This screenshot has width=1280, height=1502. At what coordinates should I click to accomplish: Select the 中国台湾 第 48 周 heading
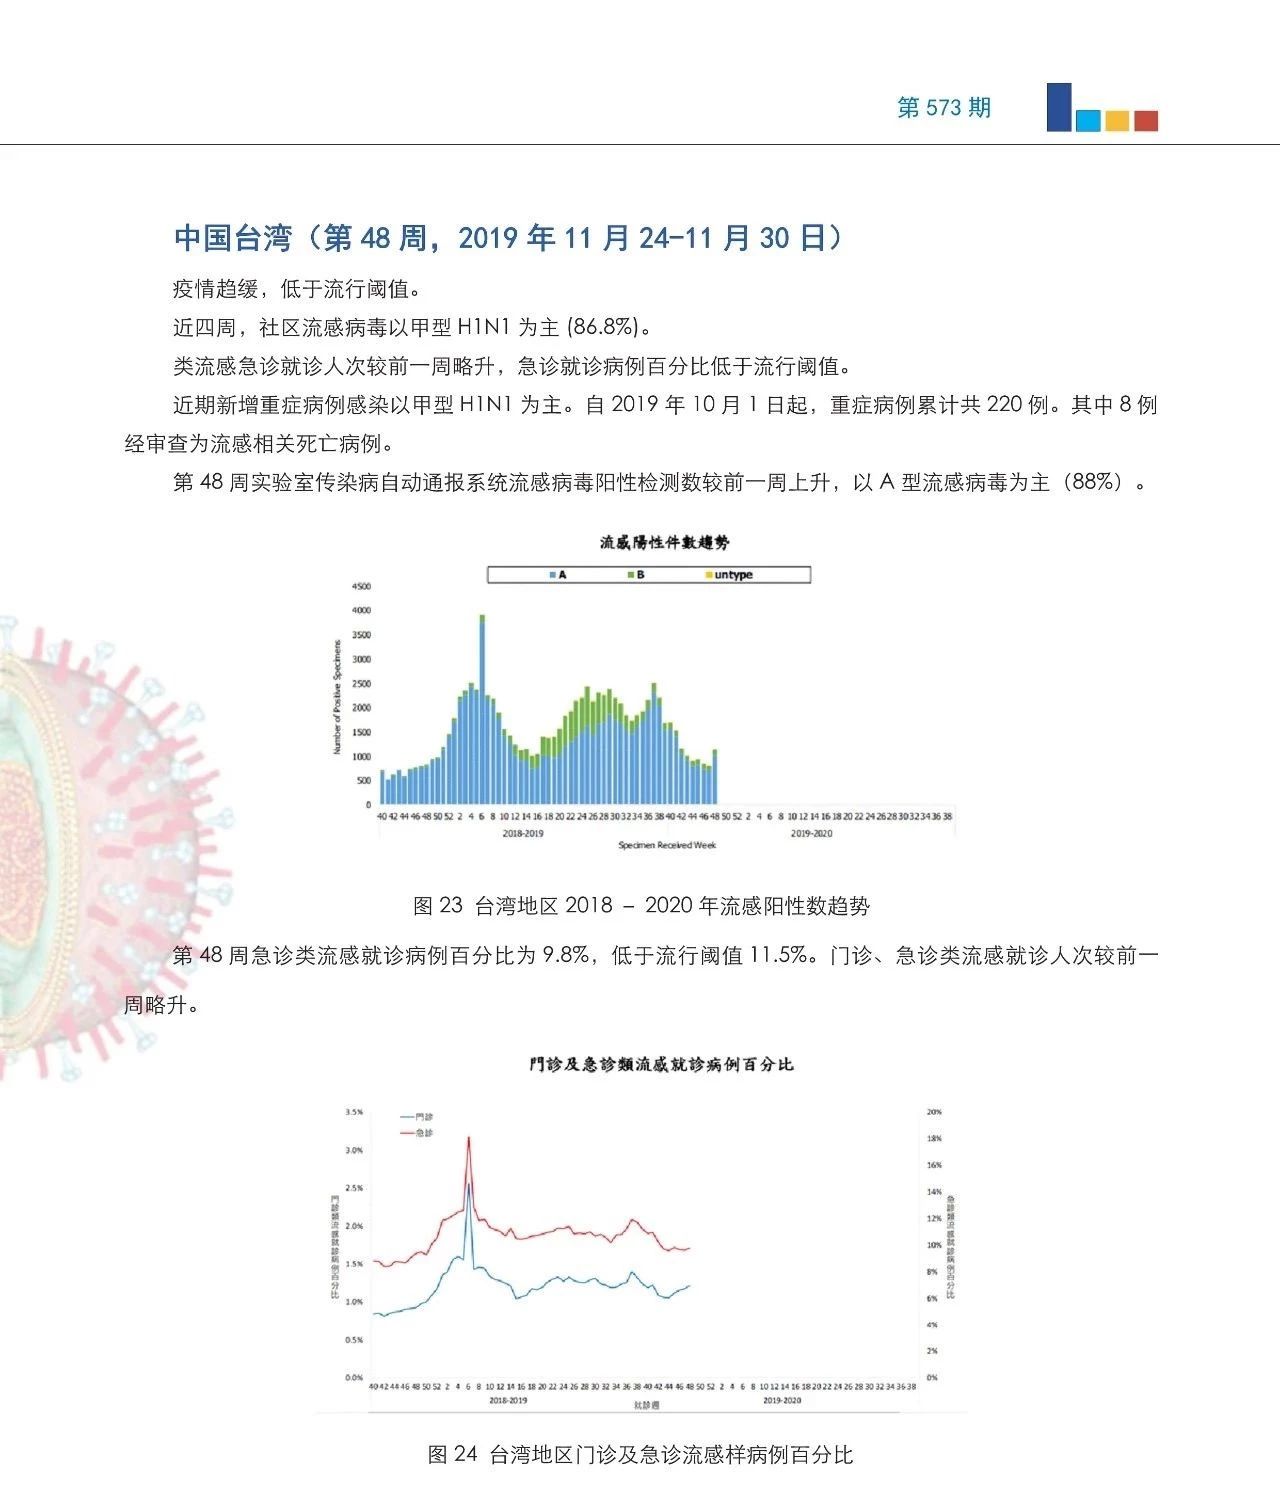click(508, 238)
